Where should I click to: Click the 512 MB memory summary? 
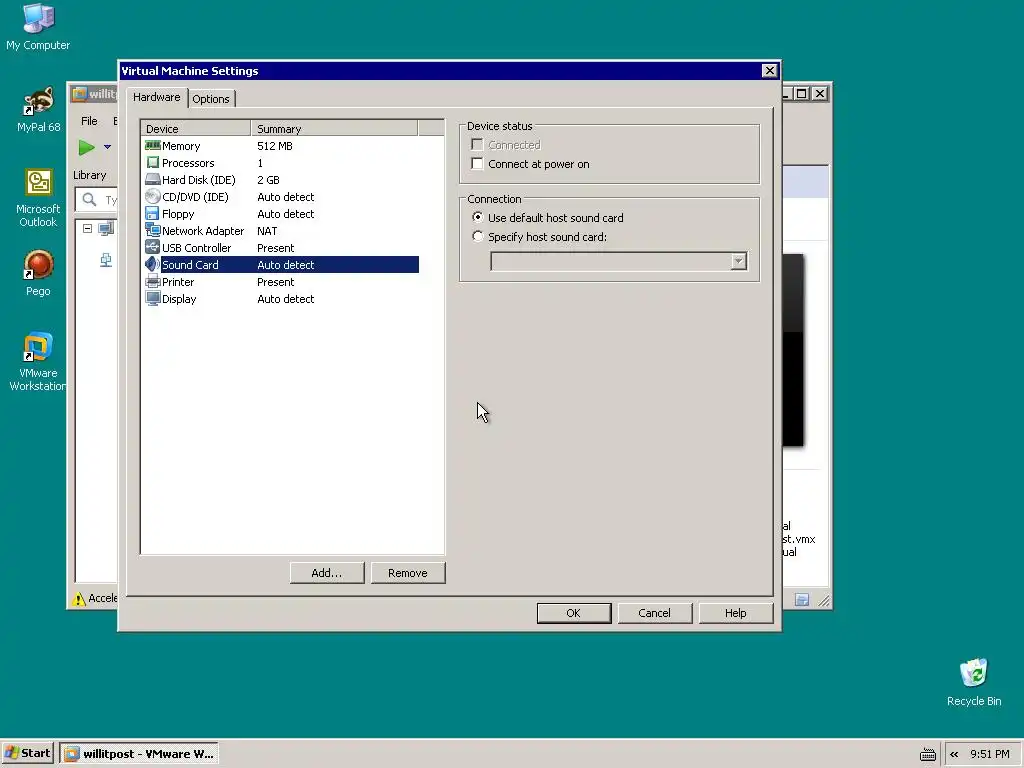tap(275, 146)
